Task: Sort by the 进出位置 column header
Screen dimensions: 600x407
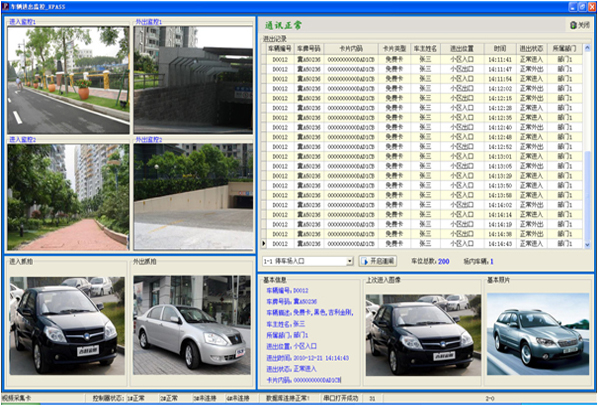Action: point(462,49)
